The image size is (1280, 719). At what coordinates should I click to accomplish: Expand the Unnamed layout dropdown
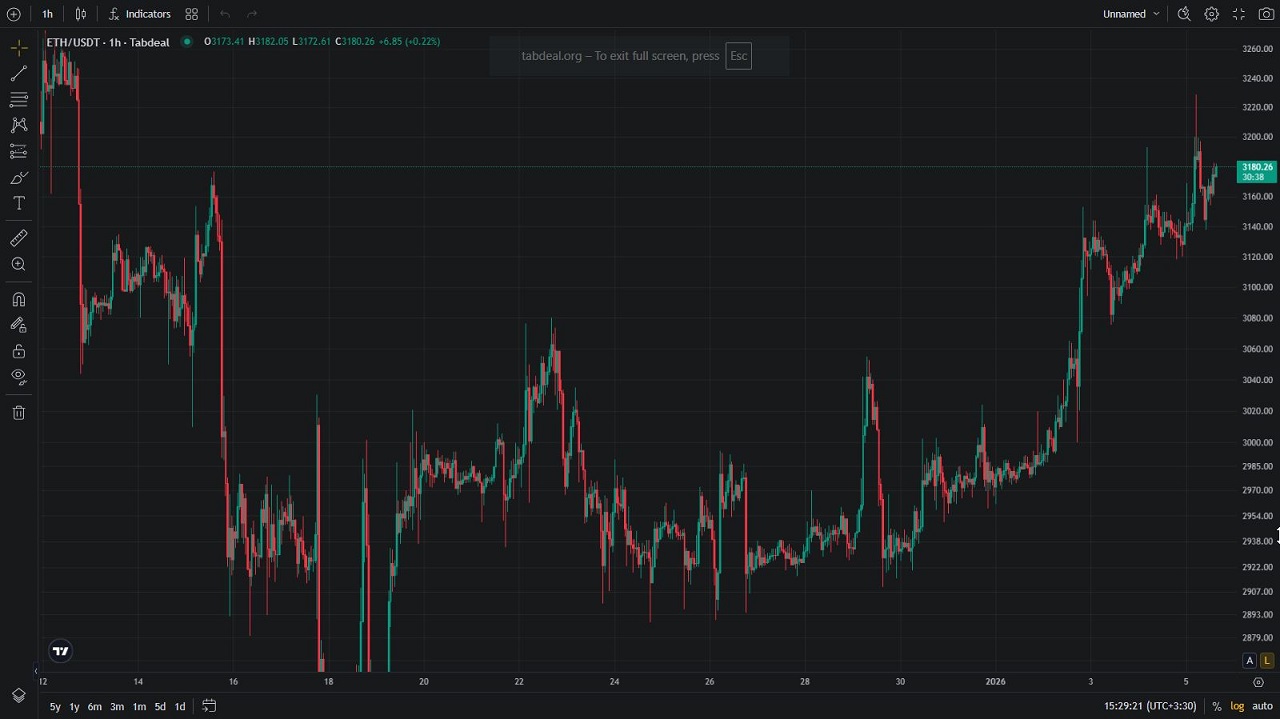(1131, 14)
